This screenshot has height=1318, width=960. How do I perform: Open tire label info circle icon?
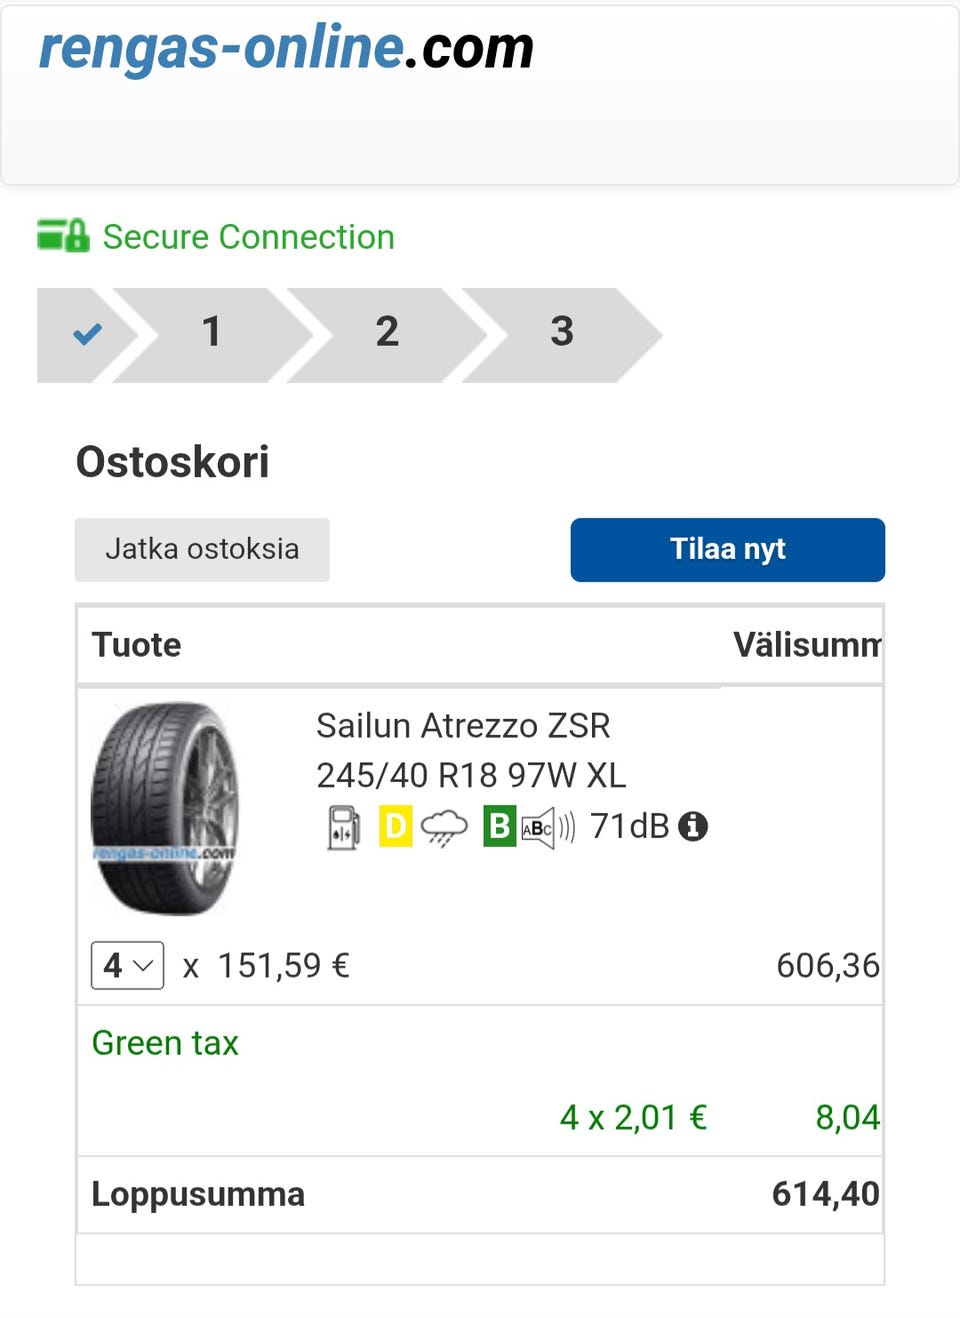click(692, 826)
